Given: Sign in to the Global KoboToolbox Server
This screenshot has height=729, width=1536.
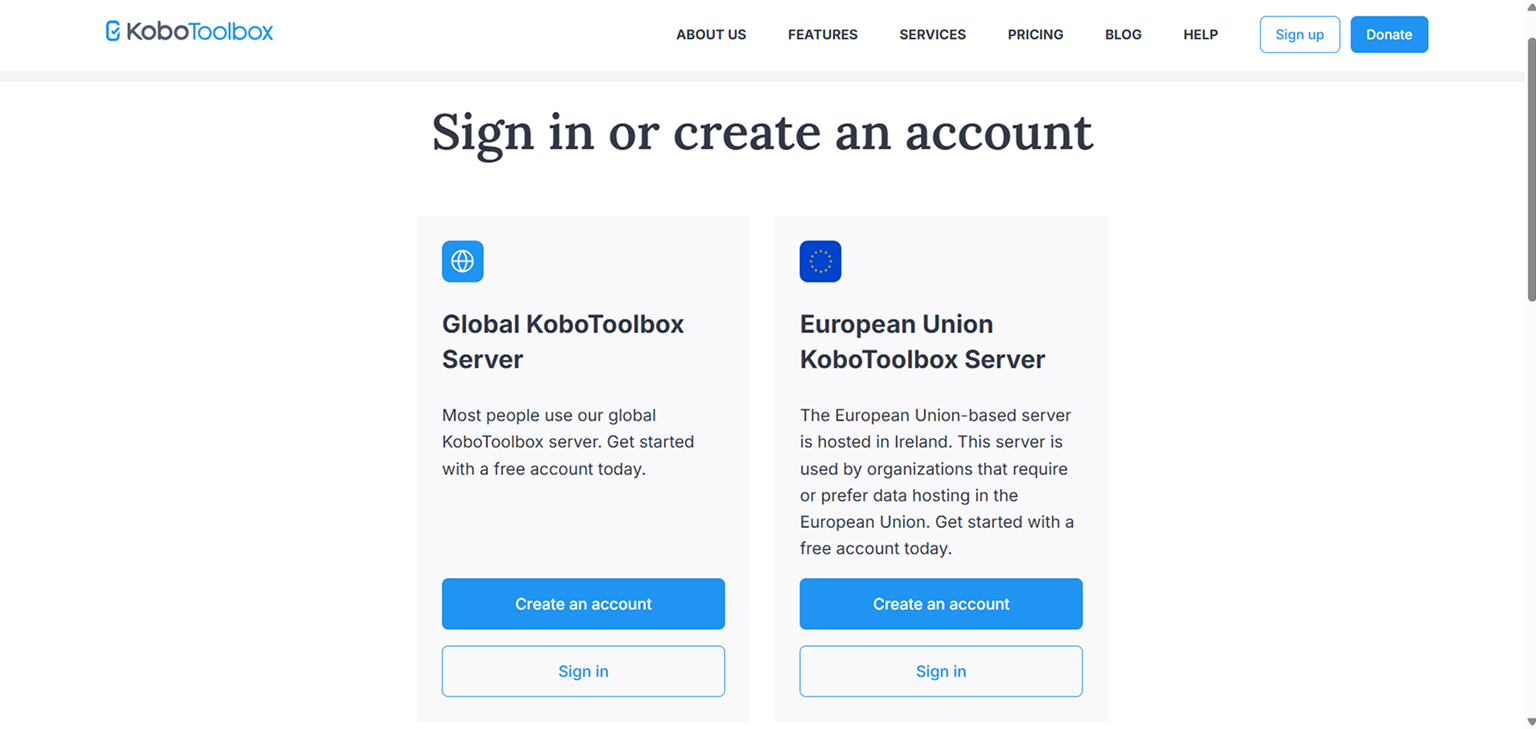Looking at the screenshot, I should tap(583, 671).
